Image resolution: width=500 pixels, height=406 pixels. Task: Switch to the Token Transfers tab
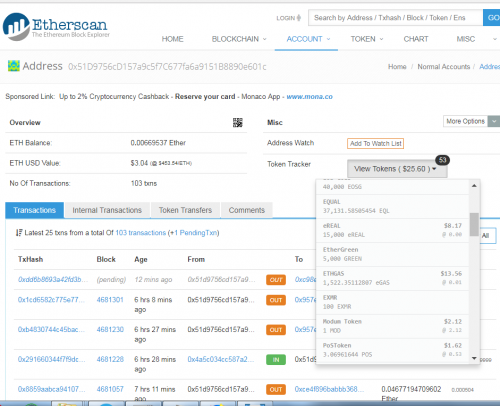tap(185, 210)
